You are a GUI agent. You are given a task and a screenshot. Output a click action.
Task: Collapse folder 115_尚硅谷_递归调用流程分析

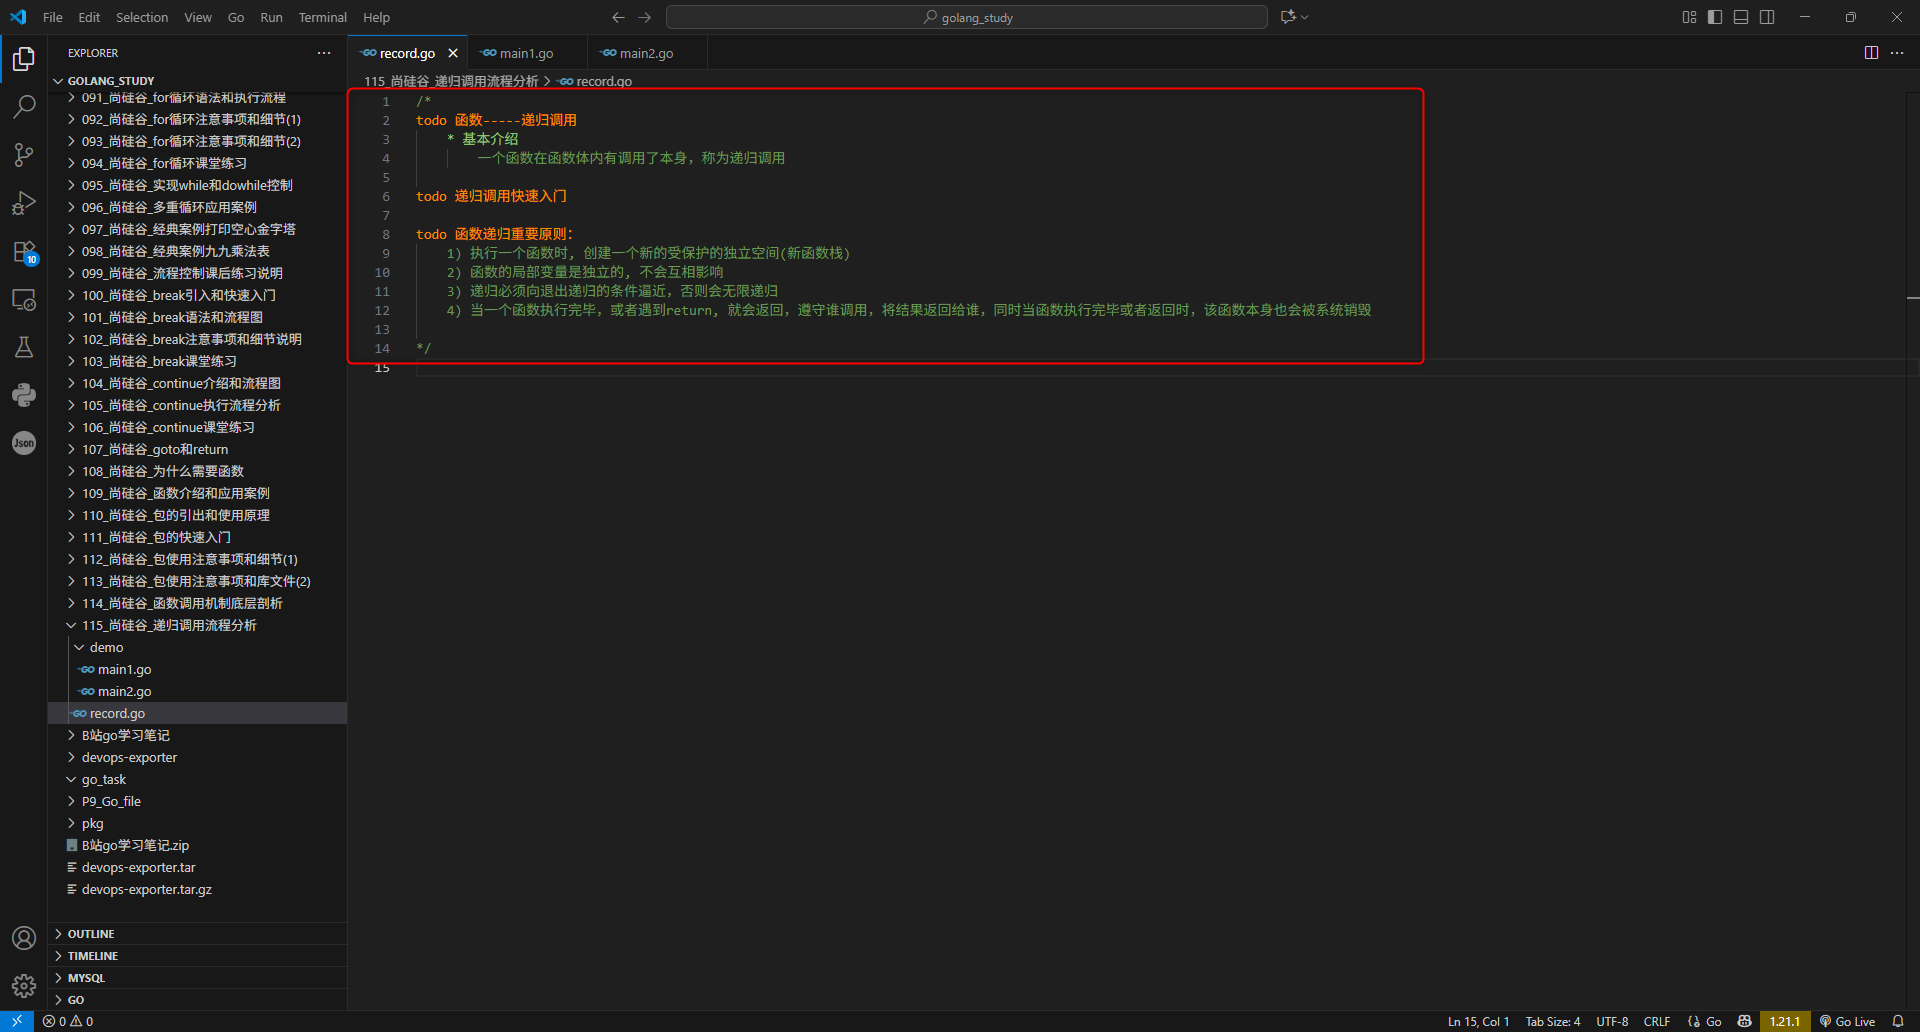click(198, 625)
